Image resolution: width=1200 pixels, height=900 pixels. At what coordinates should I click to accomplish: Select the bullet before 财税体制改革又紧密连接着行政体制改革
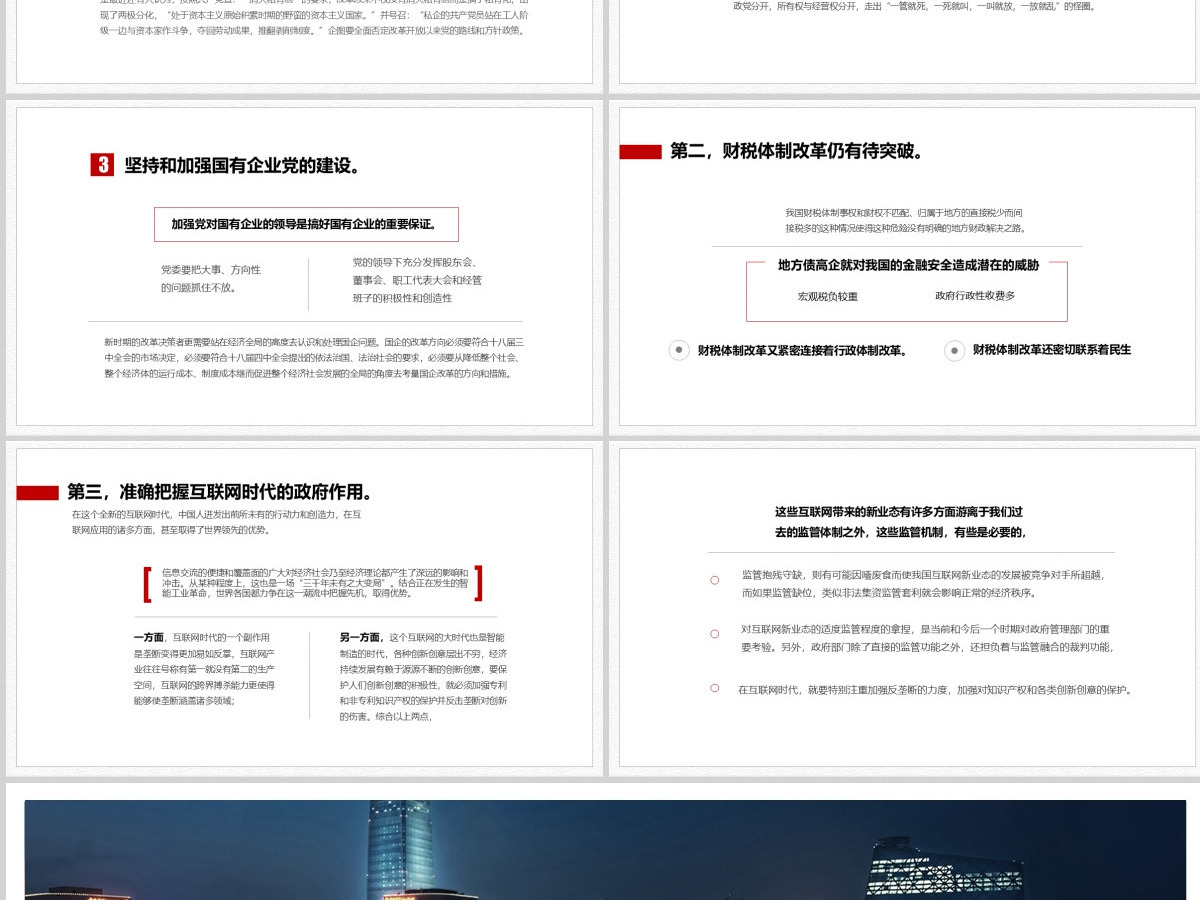pyautogui.click(x=680, y=350)
